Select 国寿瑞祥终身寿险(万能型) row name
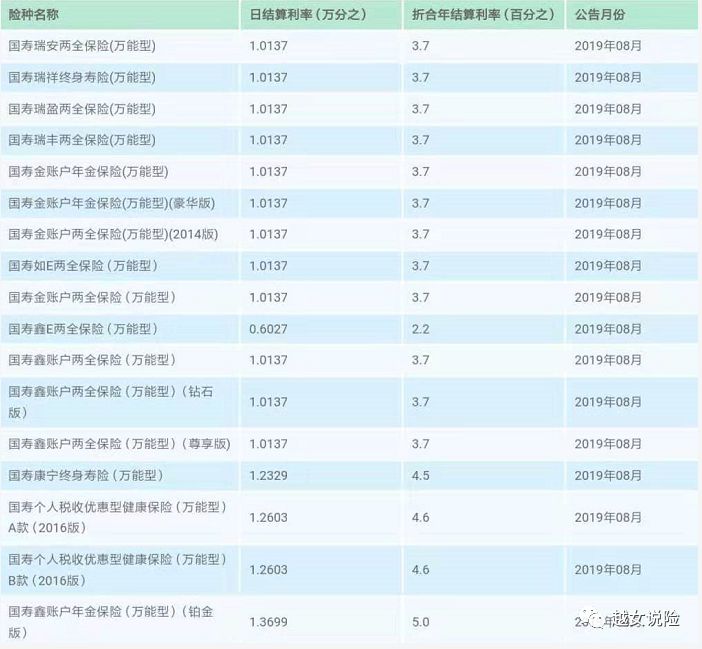 pyautogui.click(x=82, y=77)
